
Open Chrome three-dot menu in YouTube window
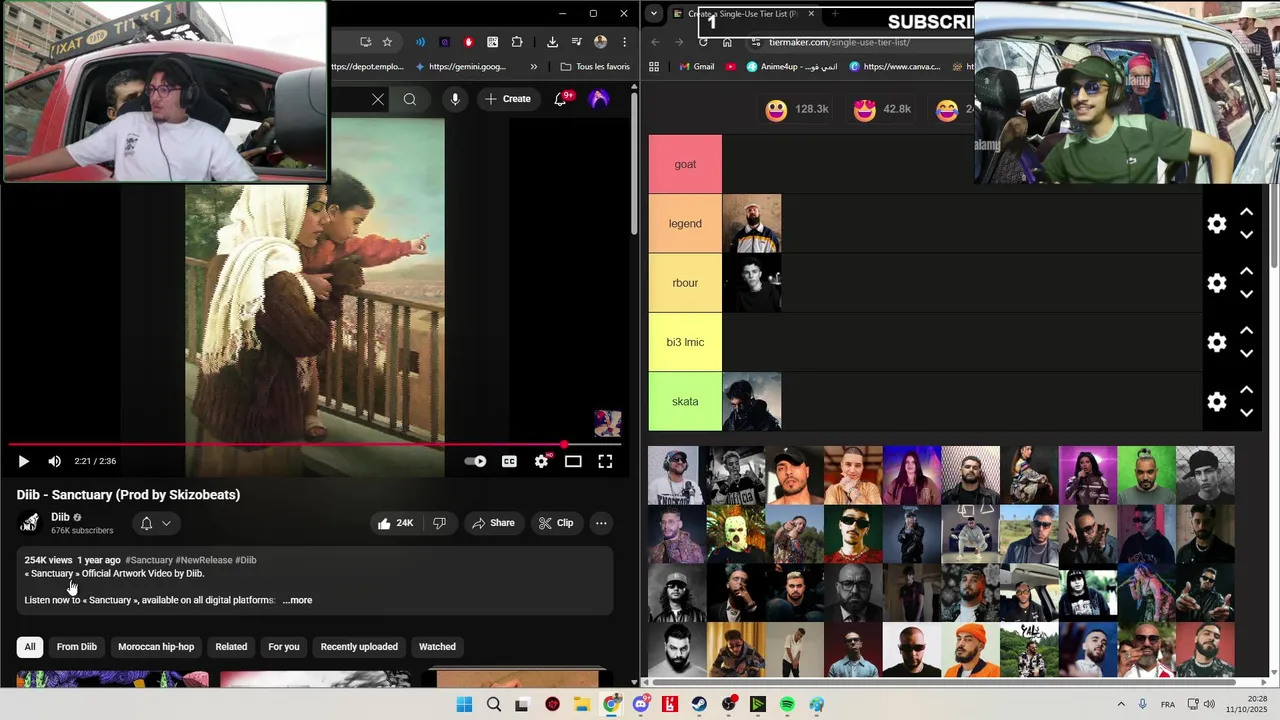[x=624, y=42]
